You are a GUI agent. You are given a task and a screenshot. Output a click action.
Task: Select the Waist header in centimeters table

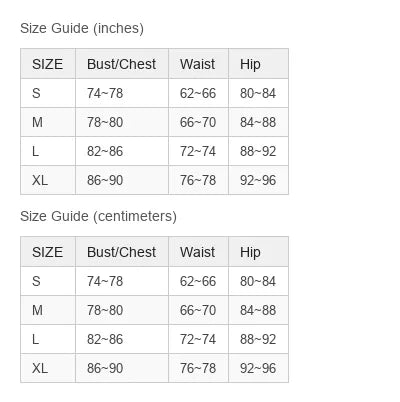[x=199, y=252]
